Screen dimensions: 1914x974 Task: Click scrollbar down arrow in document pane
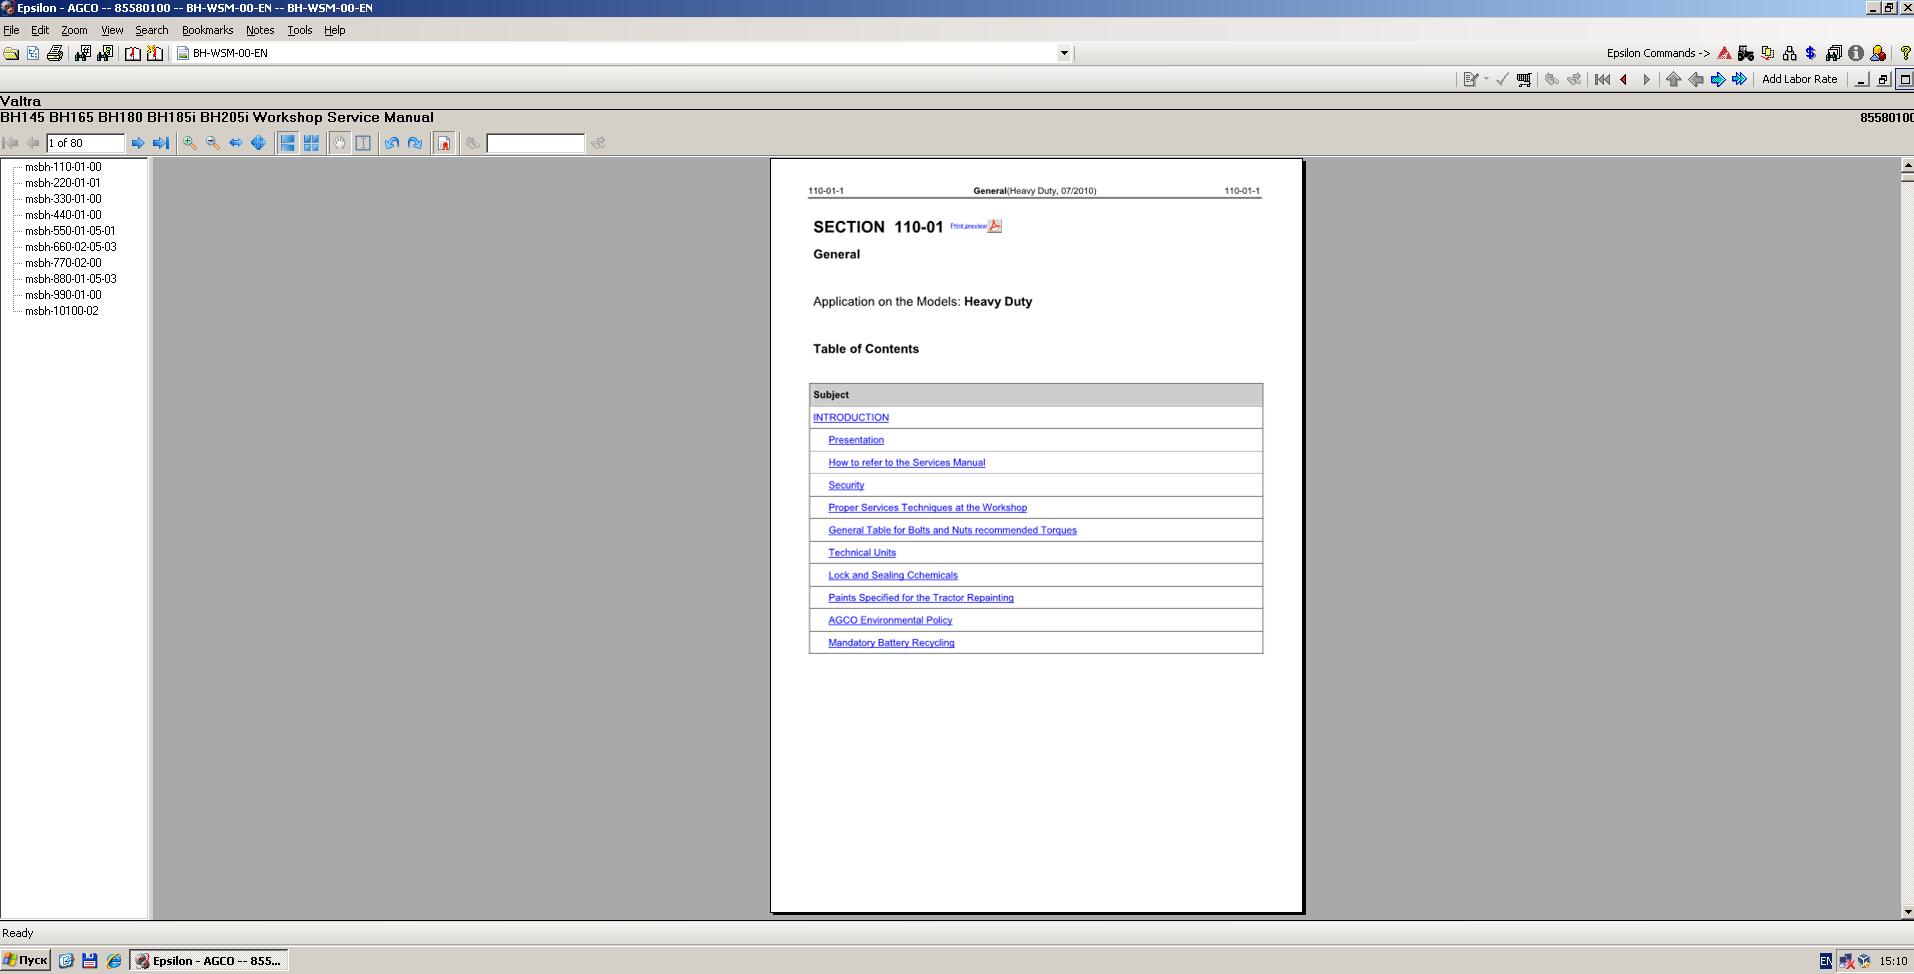point(1907,912)
